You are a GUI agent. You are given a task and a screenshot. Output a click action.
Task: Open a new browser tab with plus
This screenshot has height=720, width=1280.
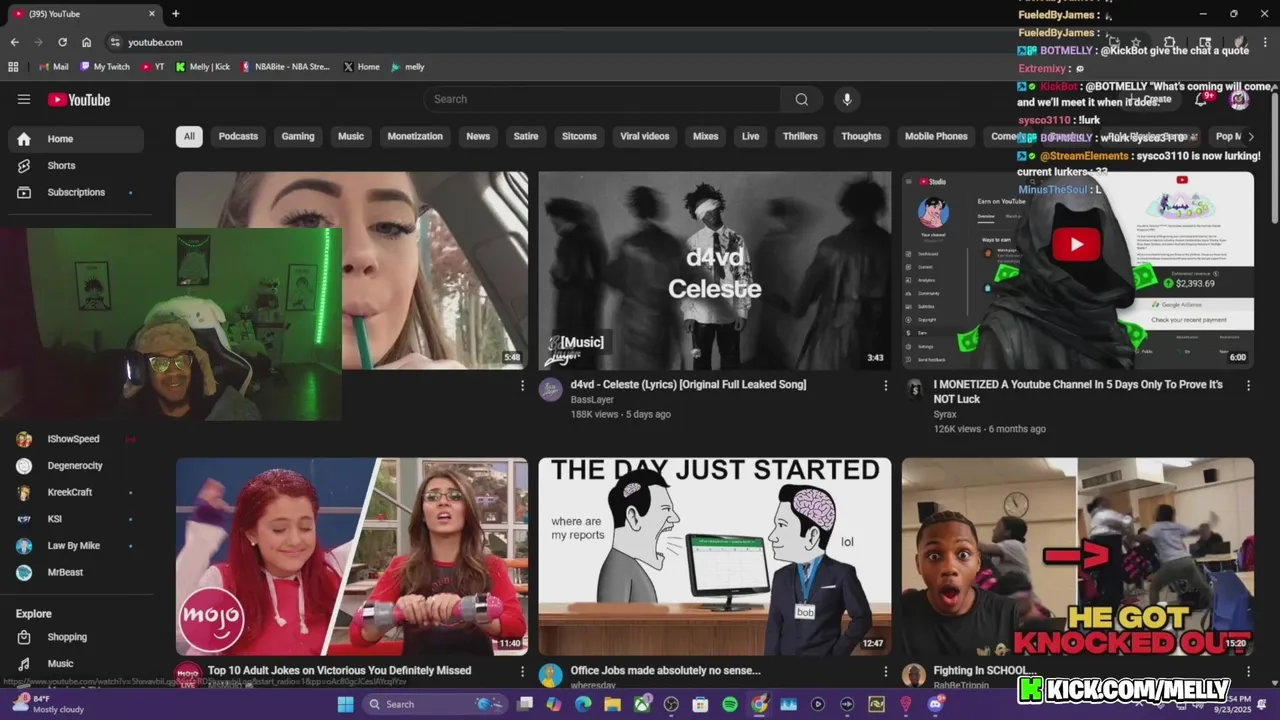[176, 14]
